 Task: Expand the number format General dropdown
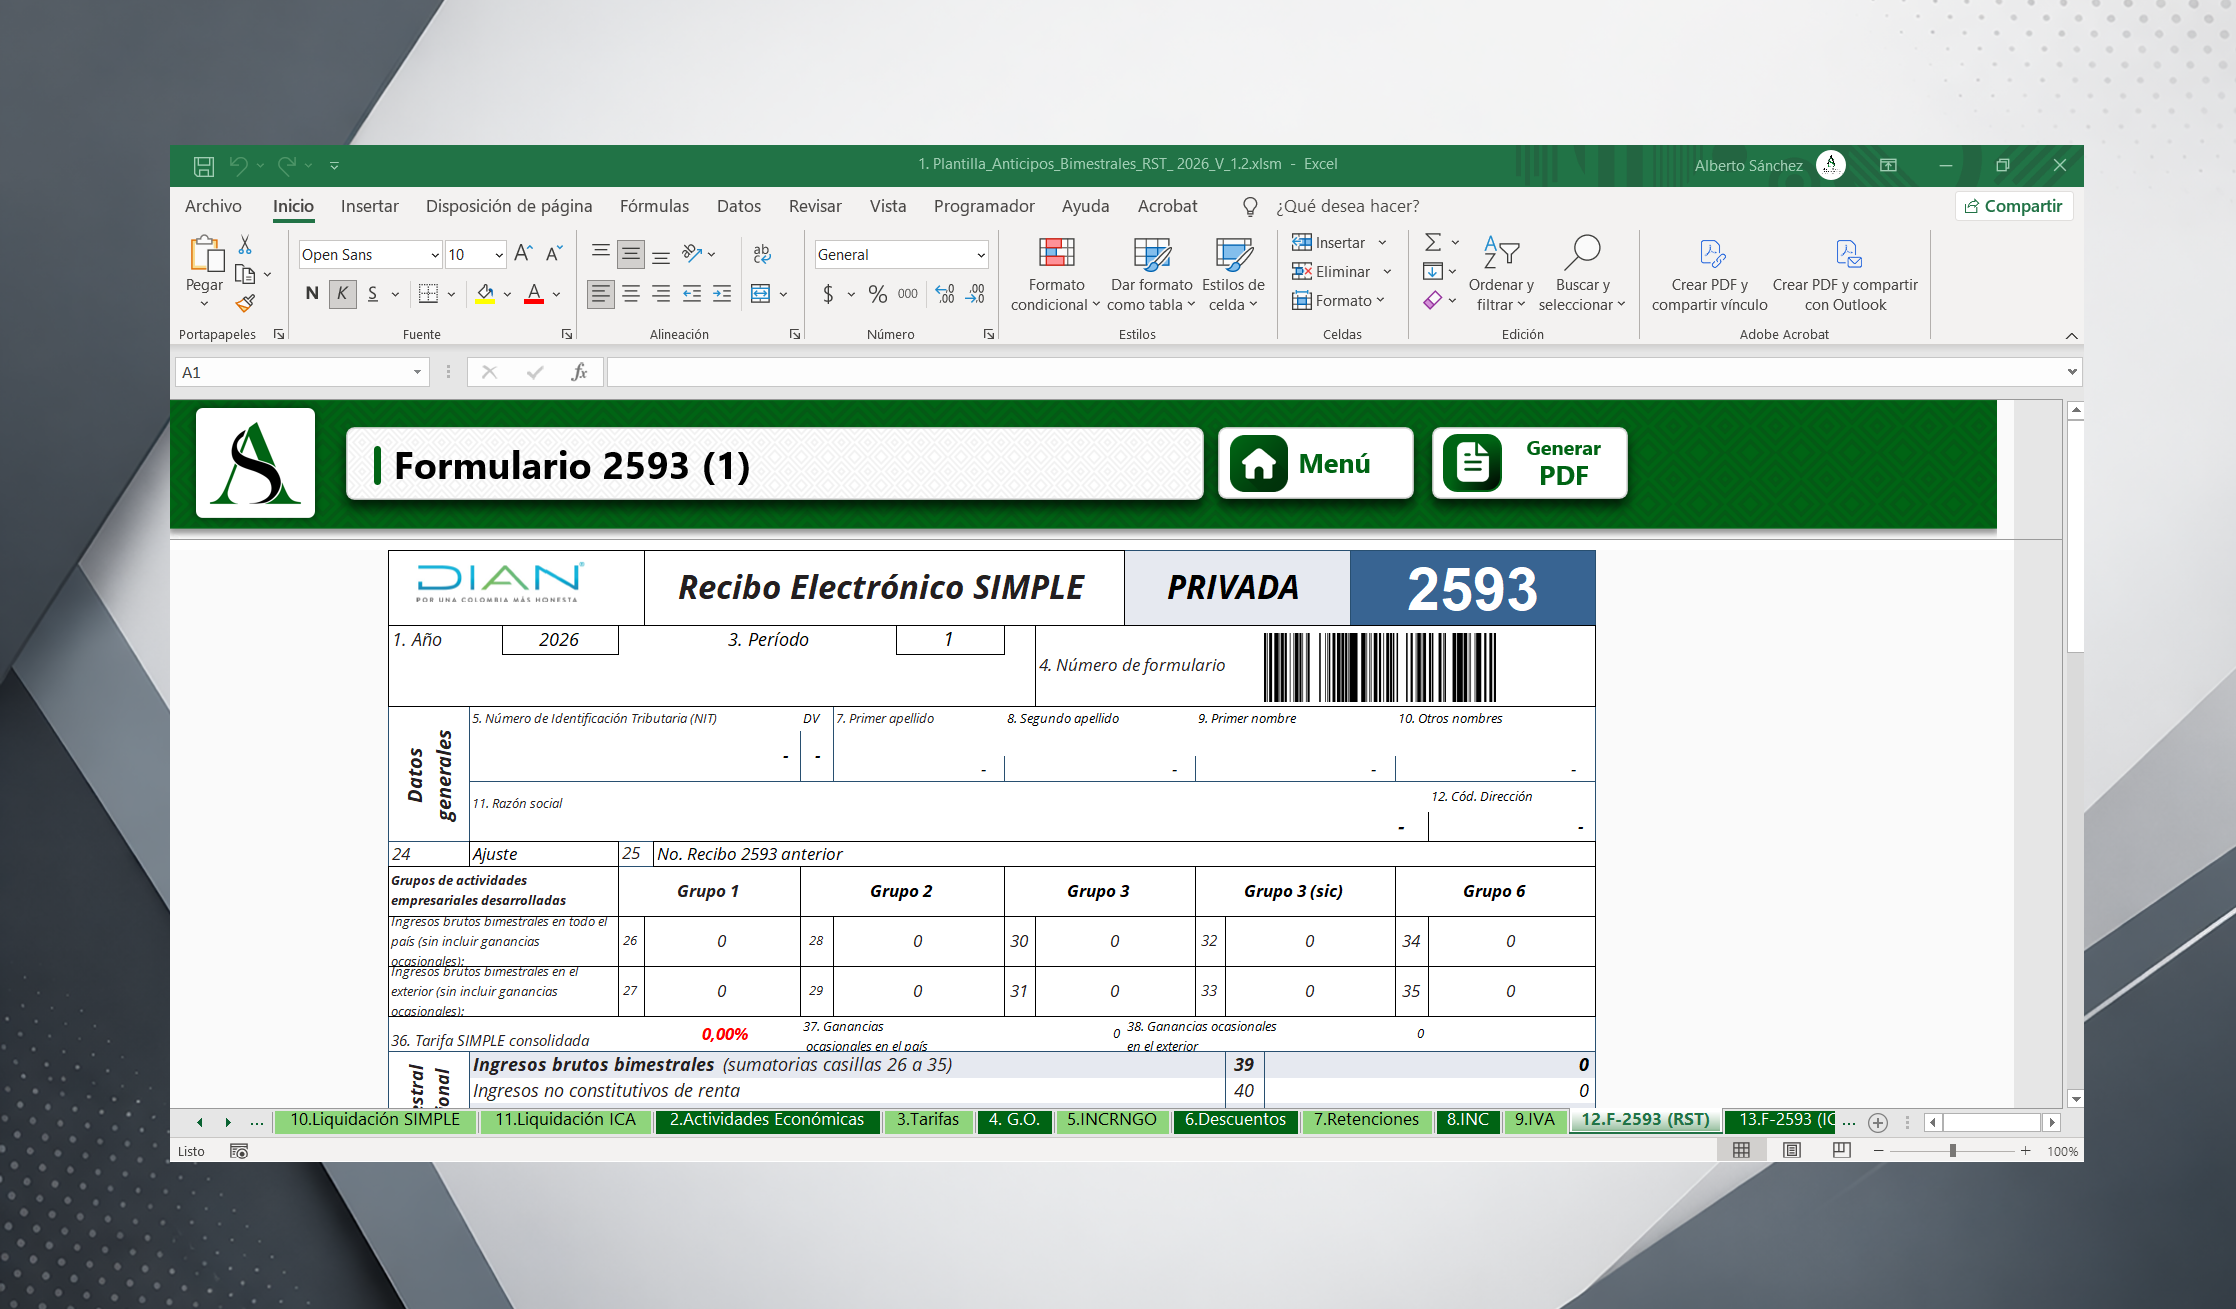pyautogui.click(x=980, y=255)
